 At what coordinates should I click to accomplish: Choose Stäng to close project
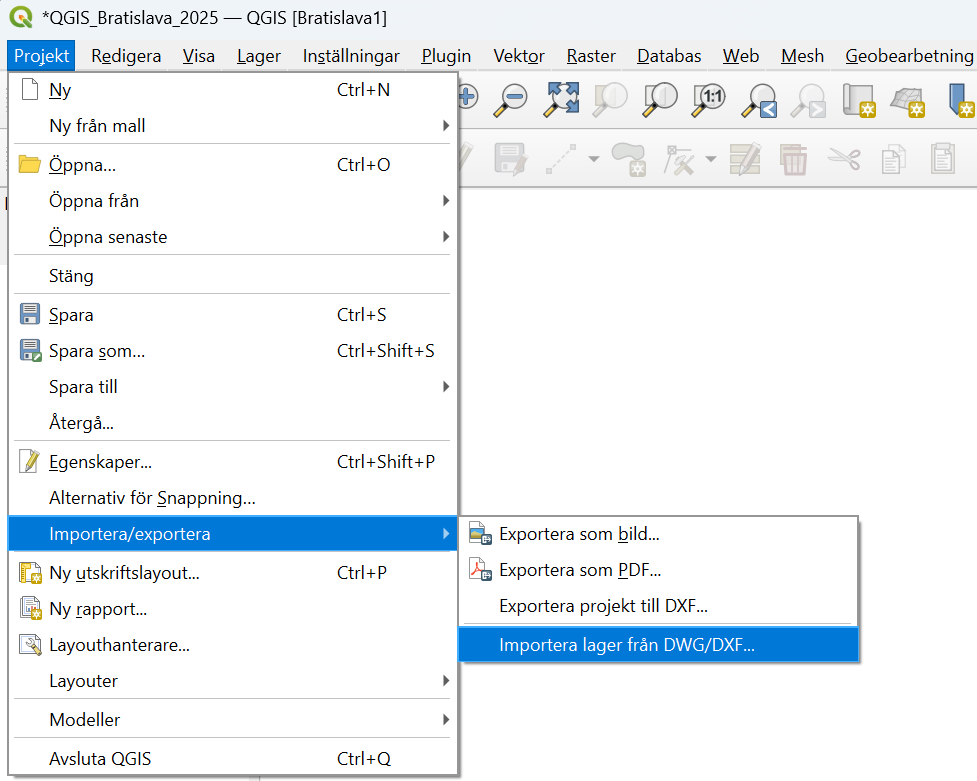pyautogui.click(x=233, y=276)
